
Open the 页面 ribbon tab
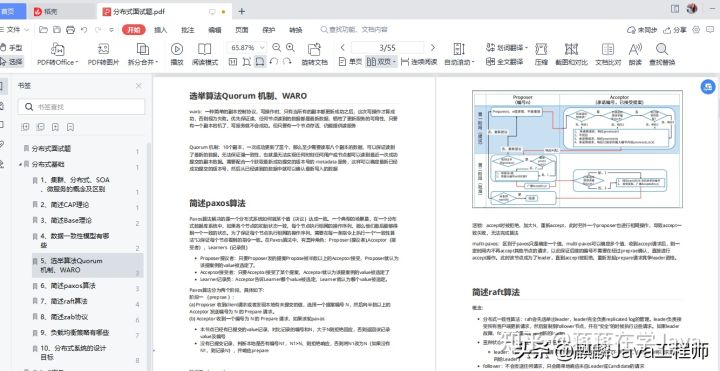tap(242, 30)
